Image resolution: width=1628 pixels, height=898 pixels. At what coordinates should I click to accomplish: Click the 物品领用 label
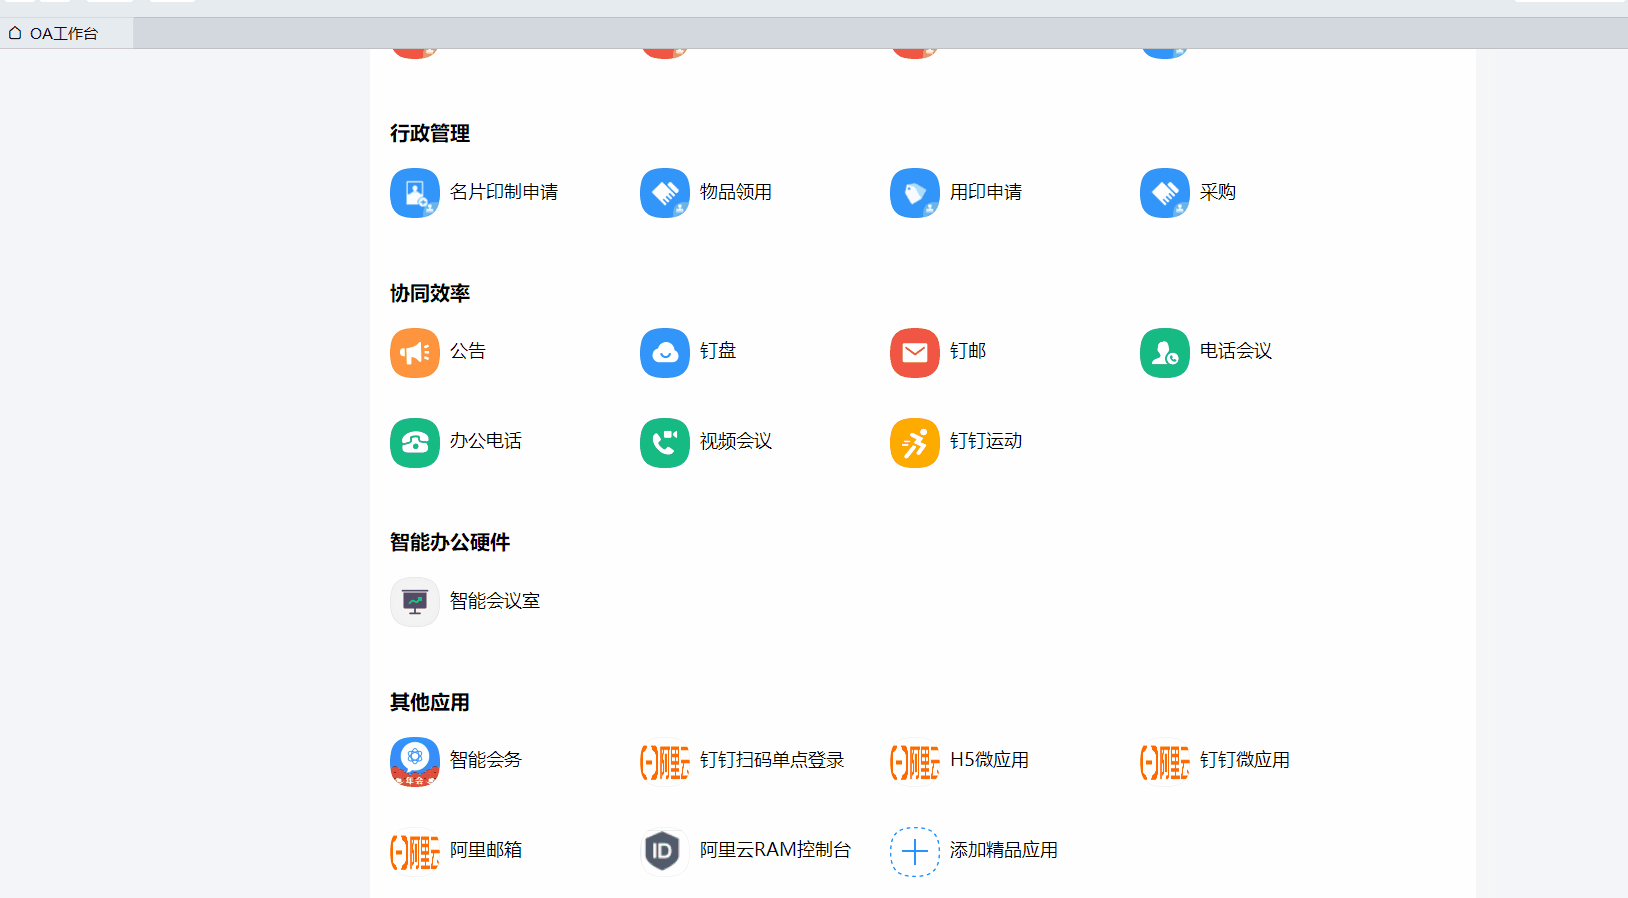pos(736,192)
